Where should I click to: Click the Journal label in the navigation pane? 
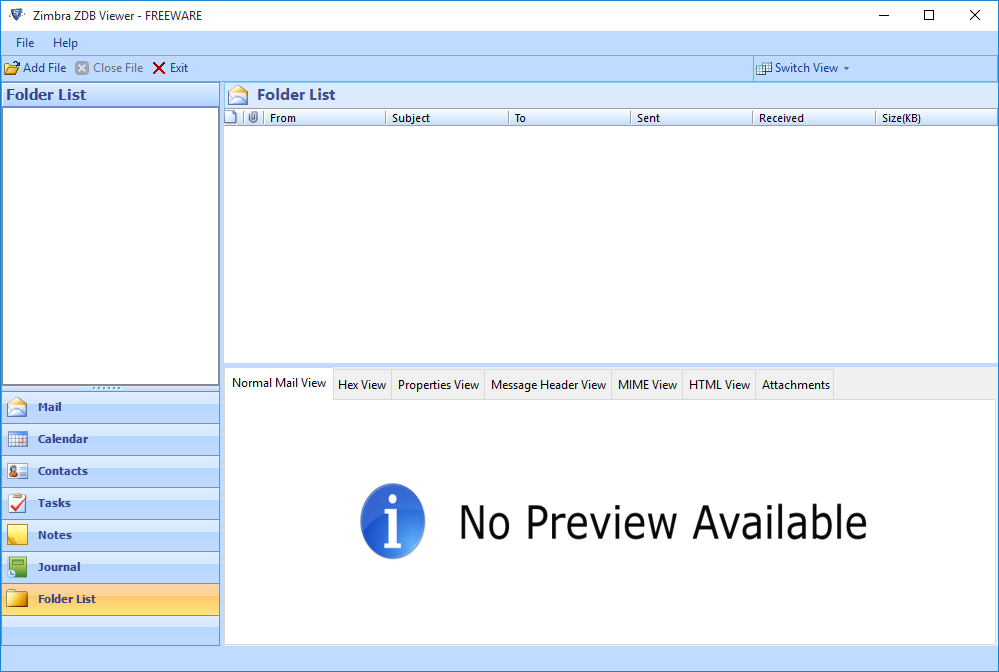tap(59, 567)
